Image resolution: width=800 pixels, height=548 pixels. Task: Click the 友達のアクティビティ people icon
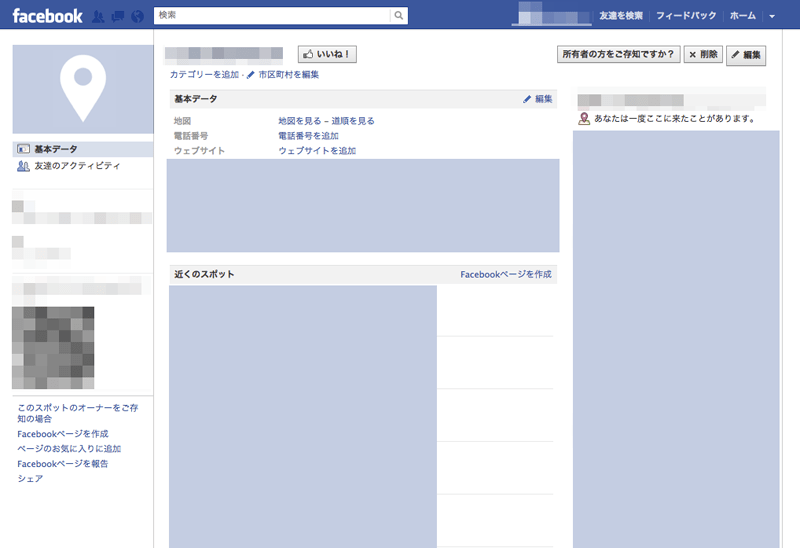point(23,166)
